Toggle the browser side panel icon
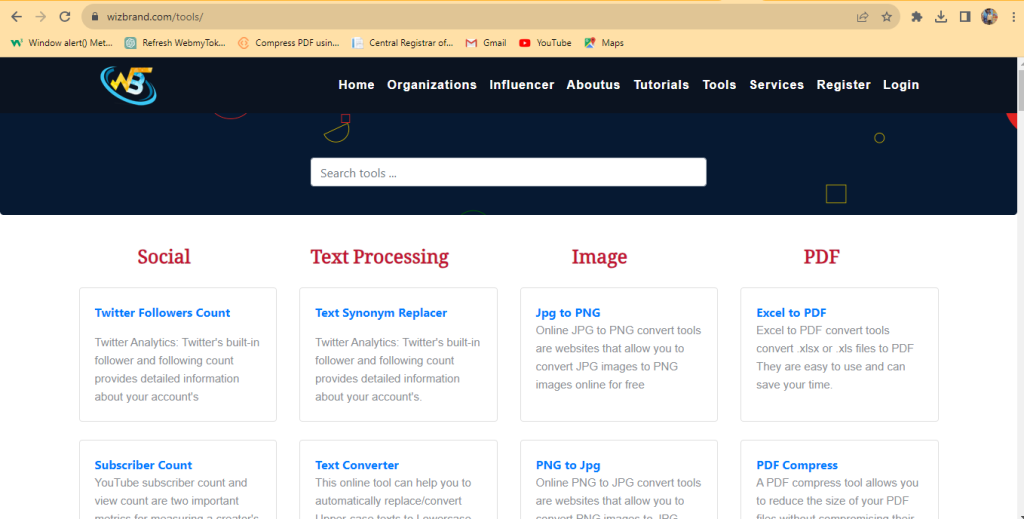Viewport: 1024px width, 519px height. (965, 17)
